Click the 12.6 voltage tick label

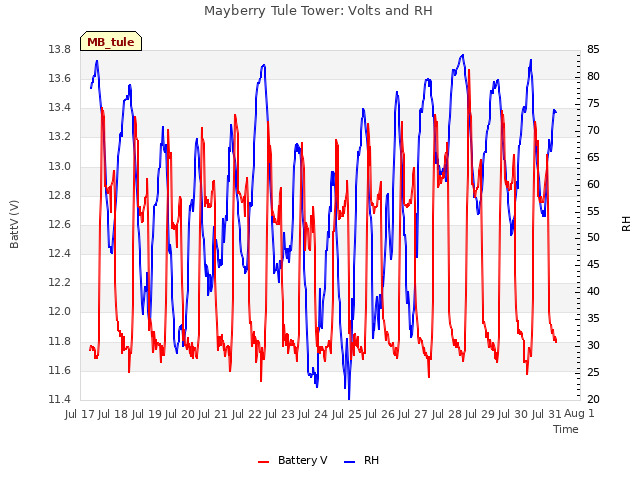point(60,225)
